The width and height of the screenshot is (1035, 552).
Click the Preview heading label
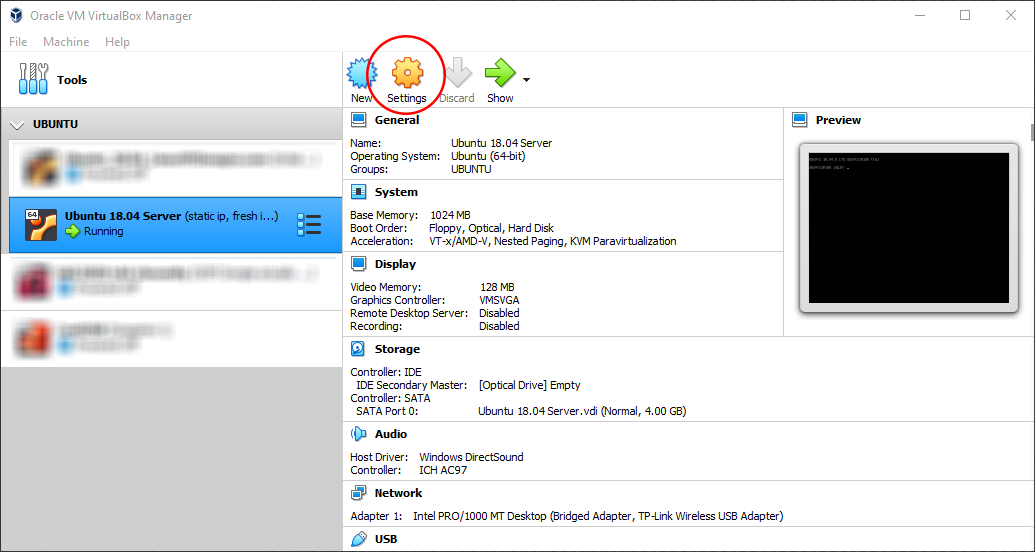[838, 120]
